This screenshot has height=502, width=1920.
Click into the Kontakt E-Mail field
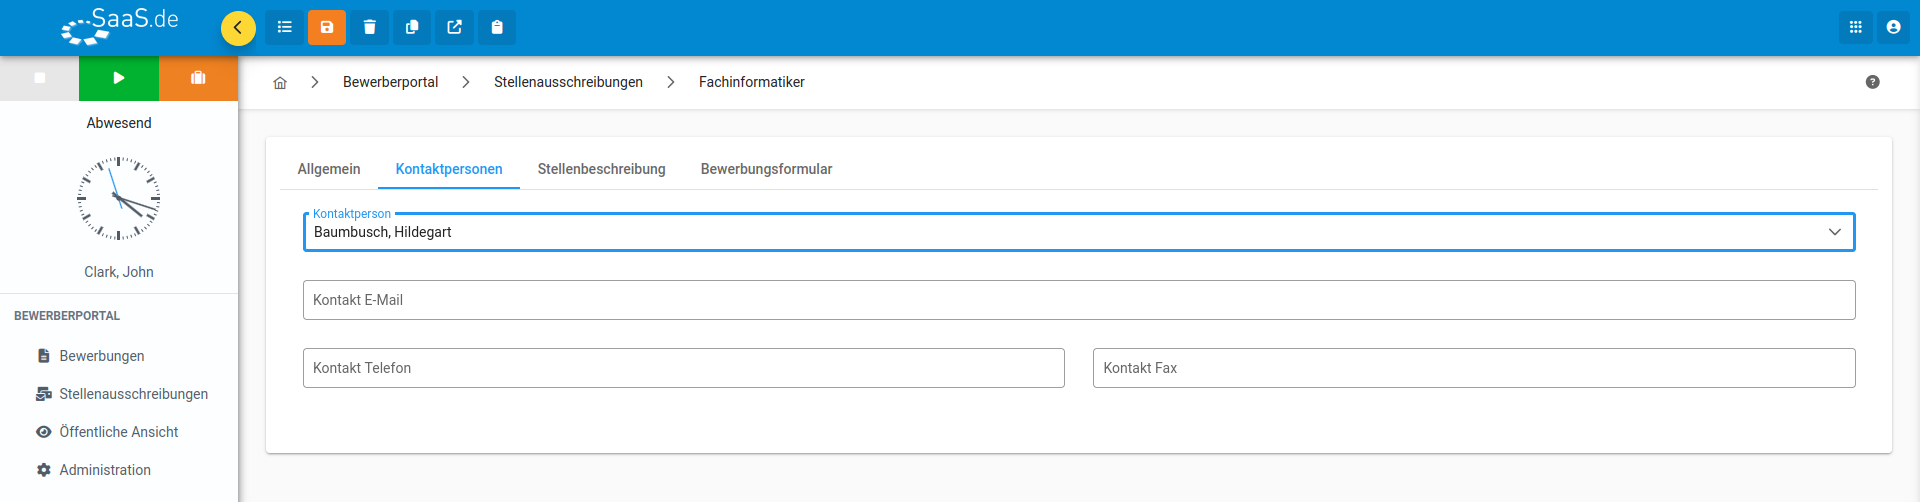[1079, 300]
